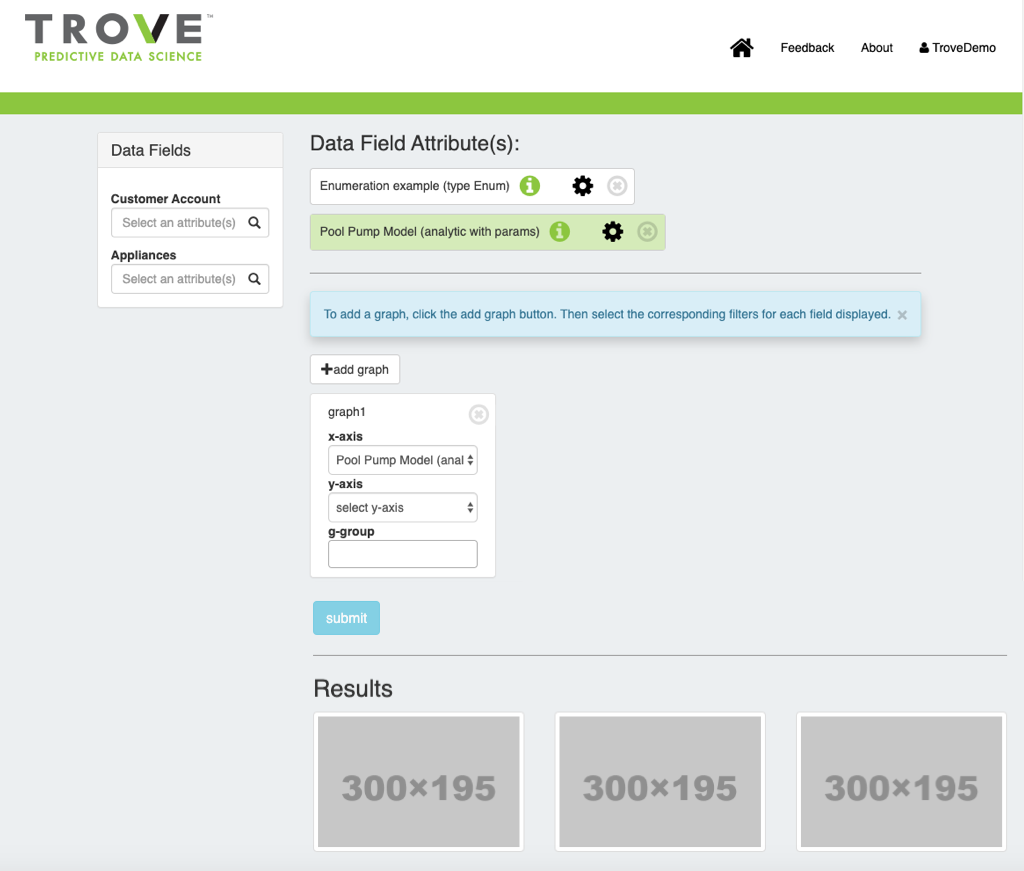The height and width of the screenshot is (871, 1024).
Task: Show info for Pool Pump Model attribute
Action: pos(559,232)
